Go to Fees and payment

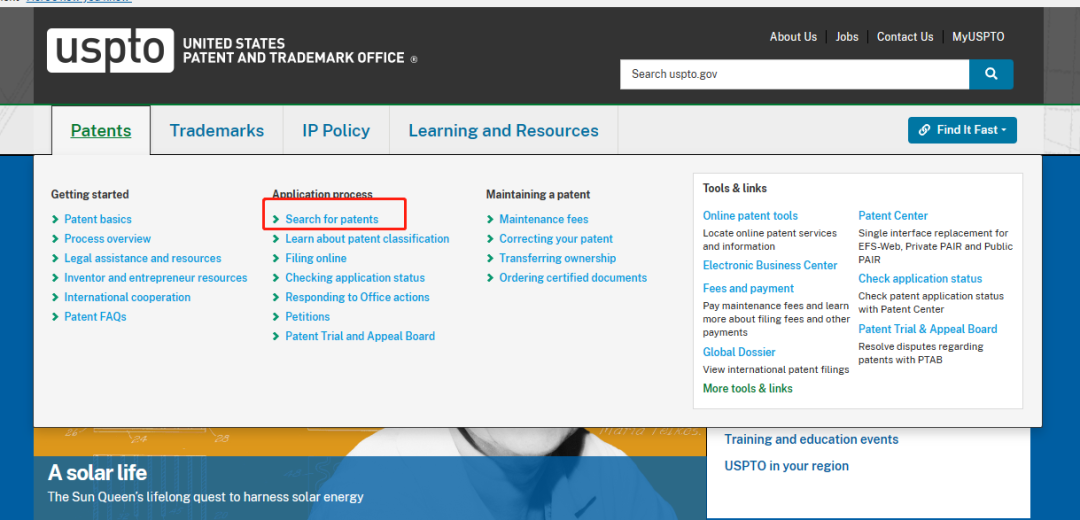[748, 288]
